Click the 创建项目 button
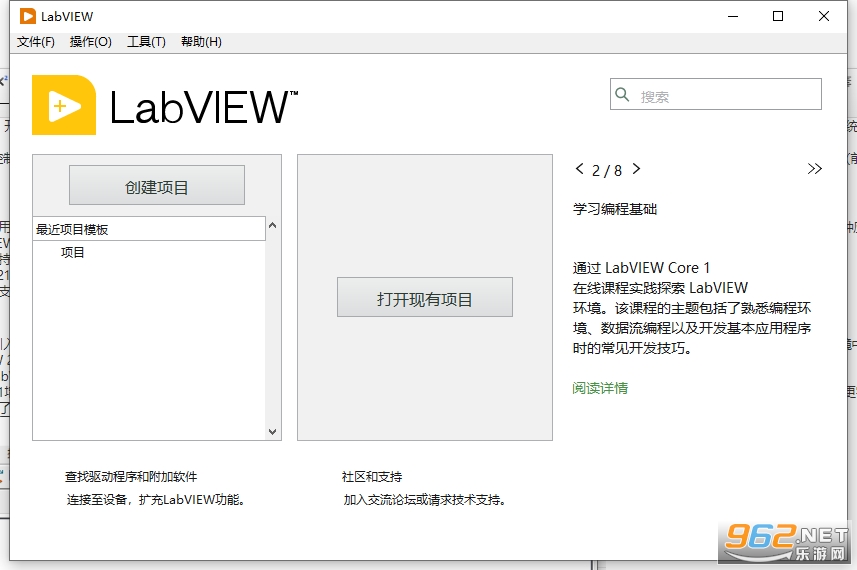Screen dimensions: 857x570 [x=157, y=185]
